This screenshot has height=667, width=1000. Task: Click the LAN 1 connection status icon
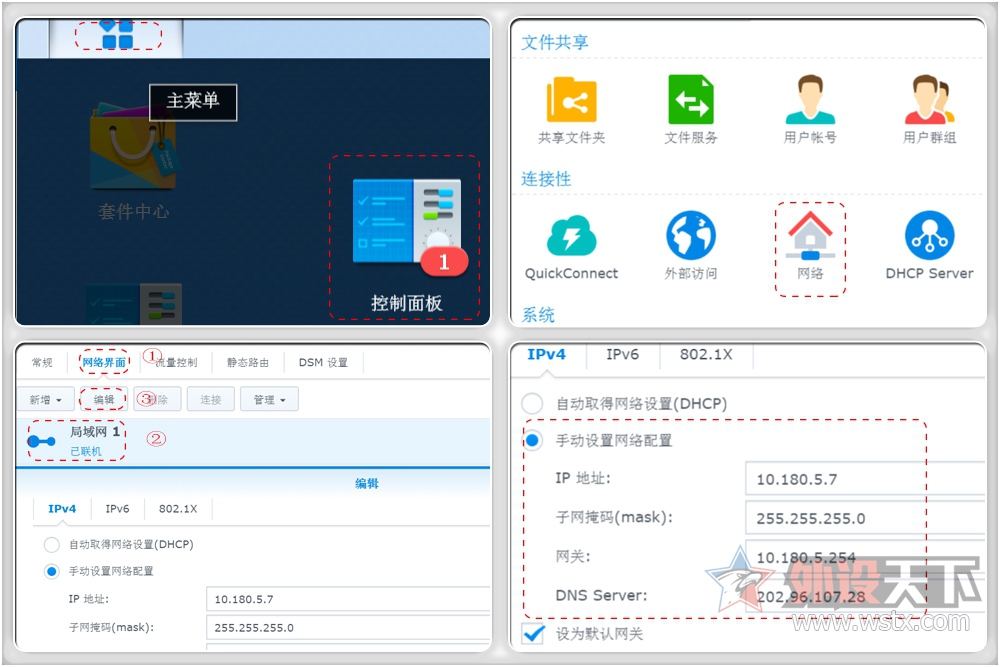pyautogui.click(x=41, y=441)
